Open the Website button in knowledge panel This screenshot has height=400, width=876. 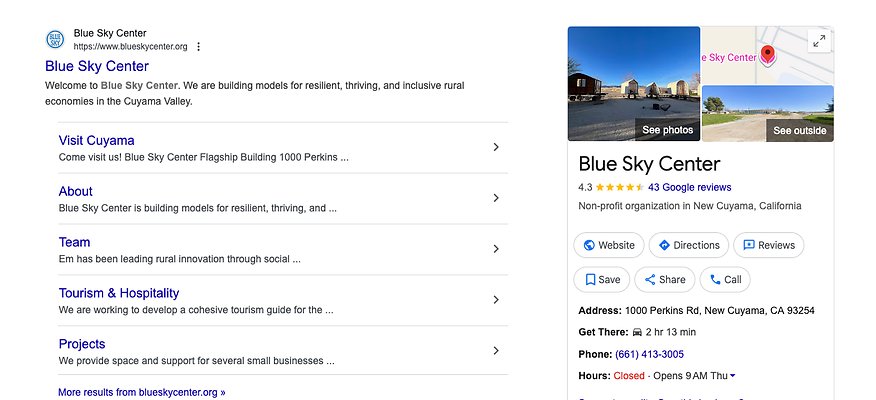(x=609, y=245)
